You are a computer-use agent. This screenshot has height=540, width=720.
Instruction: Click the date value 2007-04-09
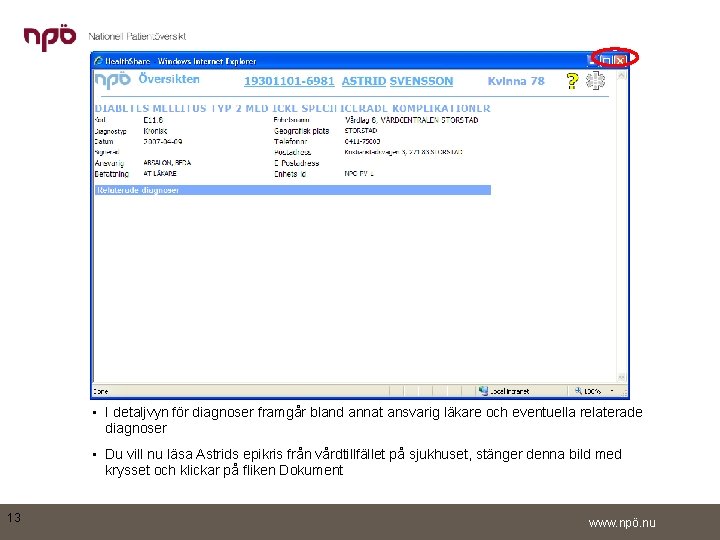click(x=163, y=141)
